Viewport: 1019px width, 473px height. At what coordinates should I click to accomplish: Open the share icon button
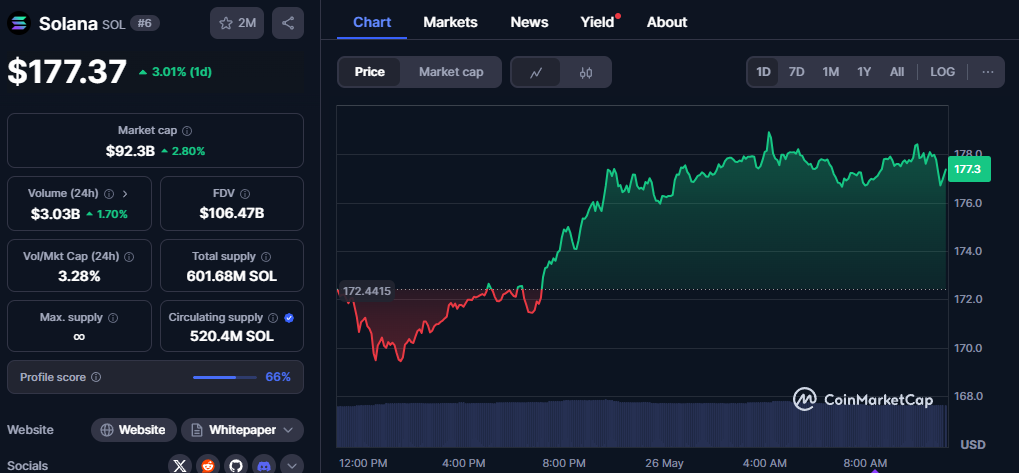point(288,23)
